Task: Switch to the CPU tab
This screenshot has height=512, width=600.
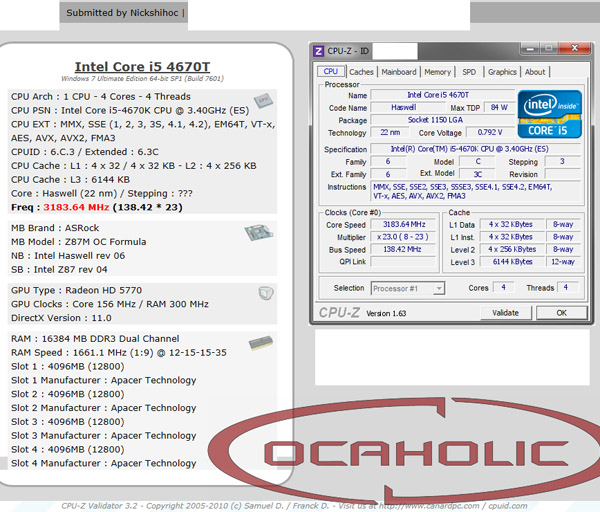Action: pos(331,72)
